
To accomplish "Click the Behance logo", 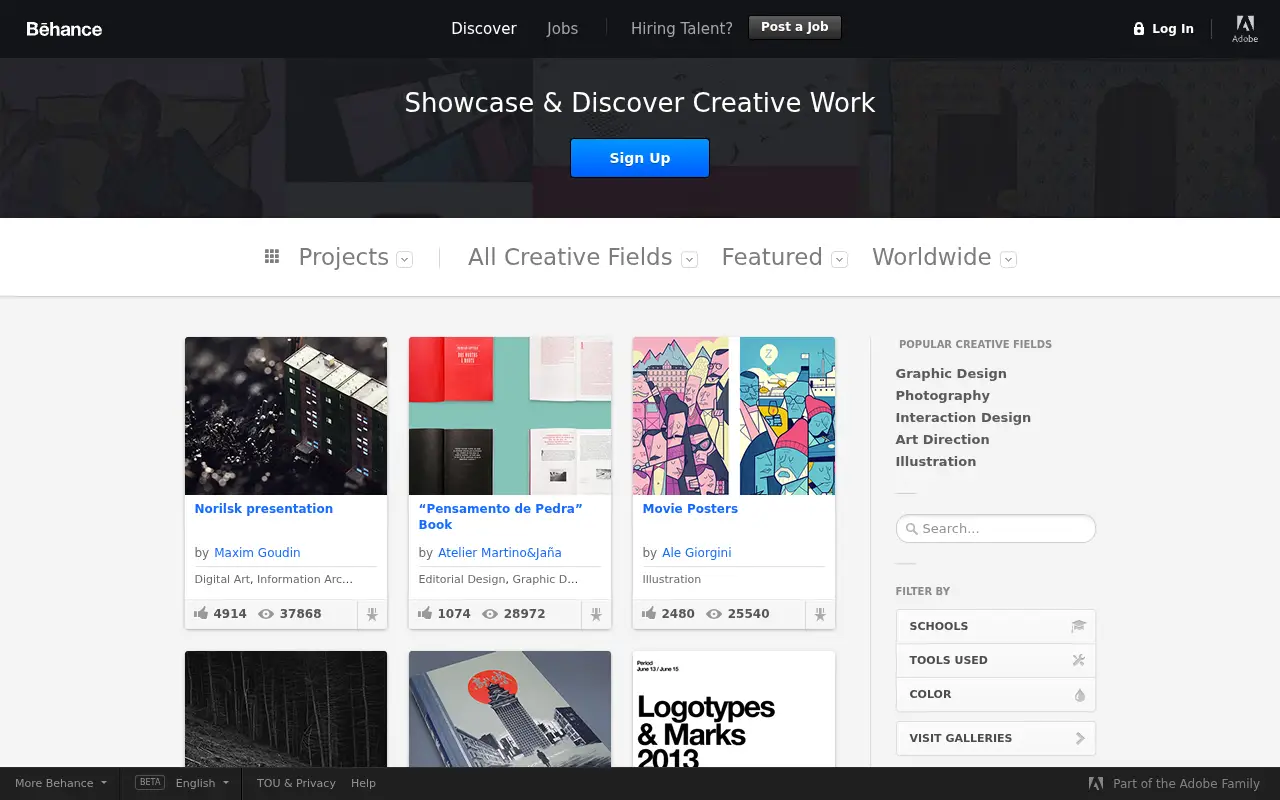I will click(x=64, y=29).
